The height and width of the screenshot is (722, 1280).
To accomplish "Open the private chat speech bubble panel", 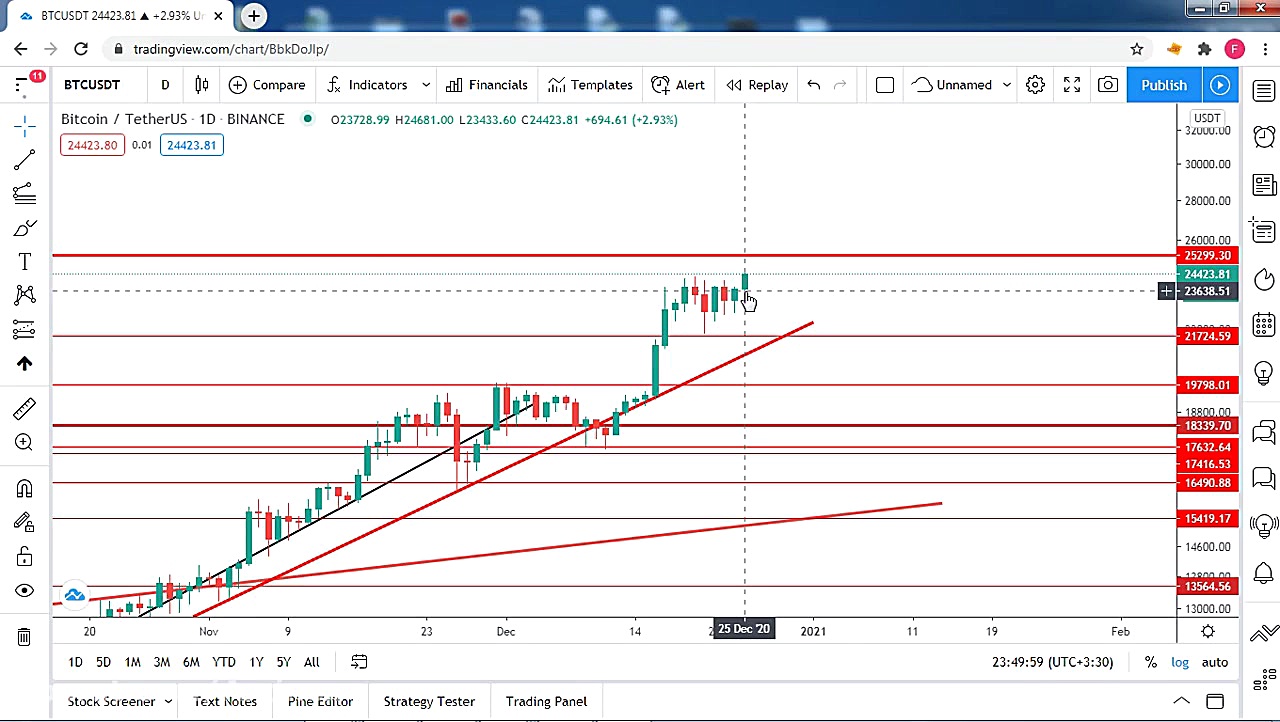I will click(1264, 479).
